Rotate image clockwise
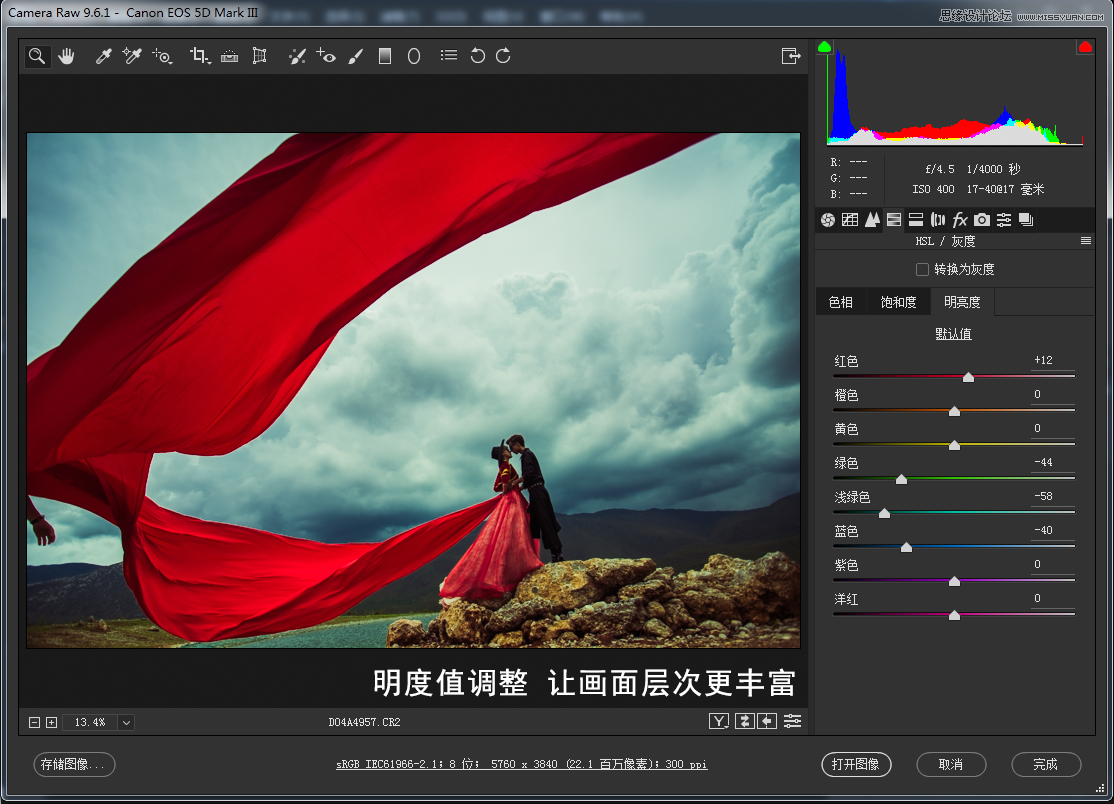 tap(504, 56)
